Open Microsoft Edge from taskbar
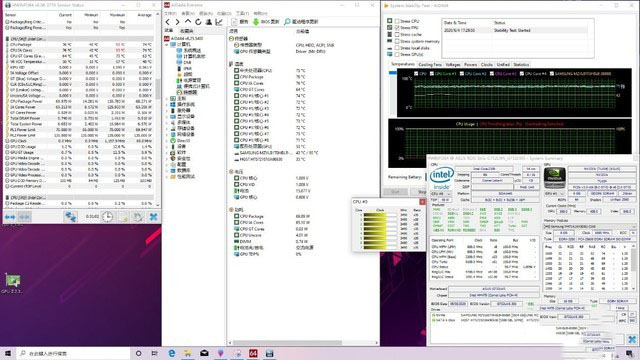This screenshot has height=360, width=640. [x=172, y=353]
